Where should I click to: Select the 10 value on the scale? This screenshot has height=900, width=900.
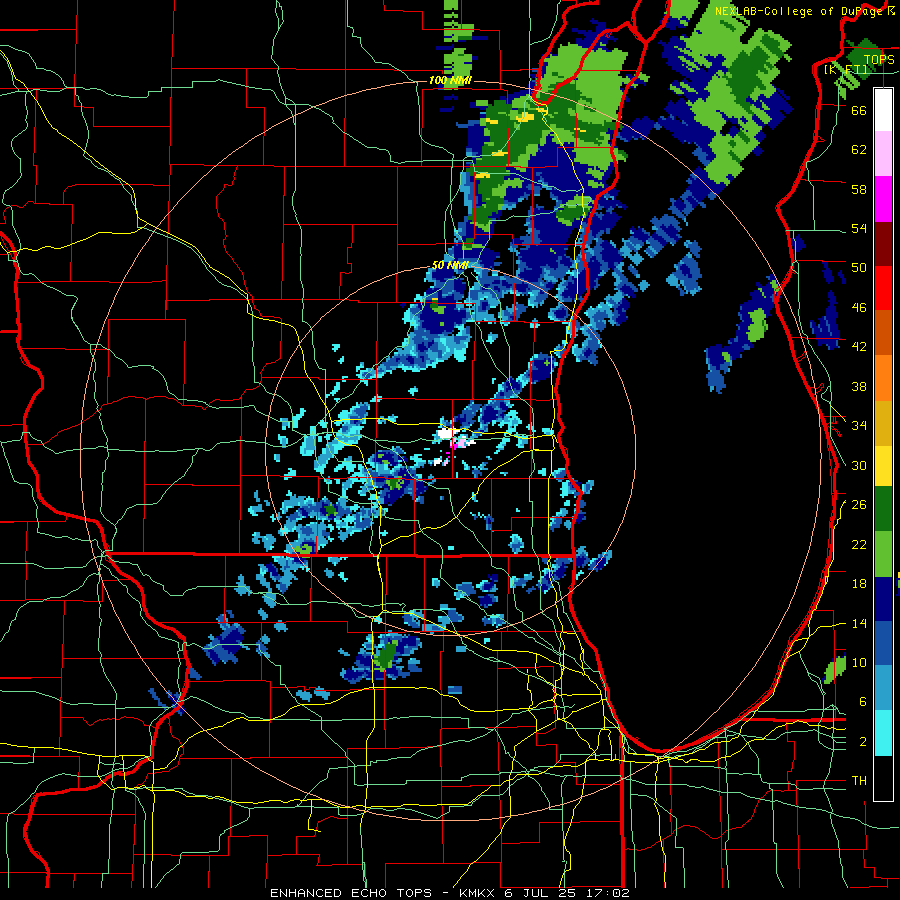coord(859,662)
